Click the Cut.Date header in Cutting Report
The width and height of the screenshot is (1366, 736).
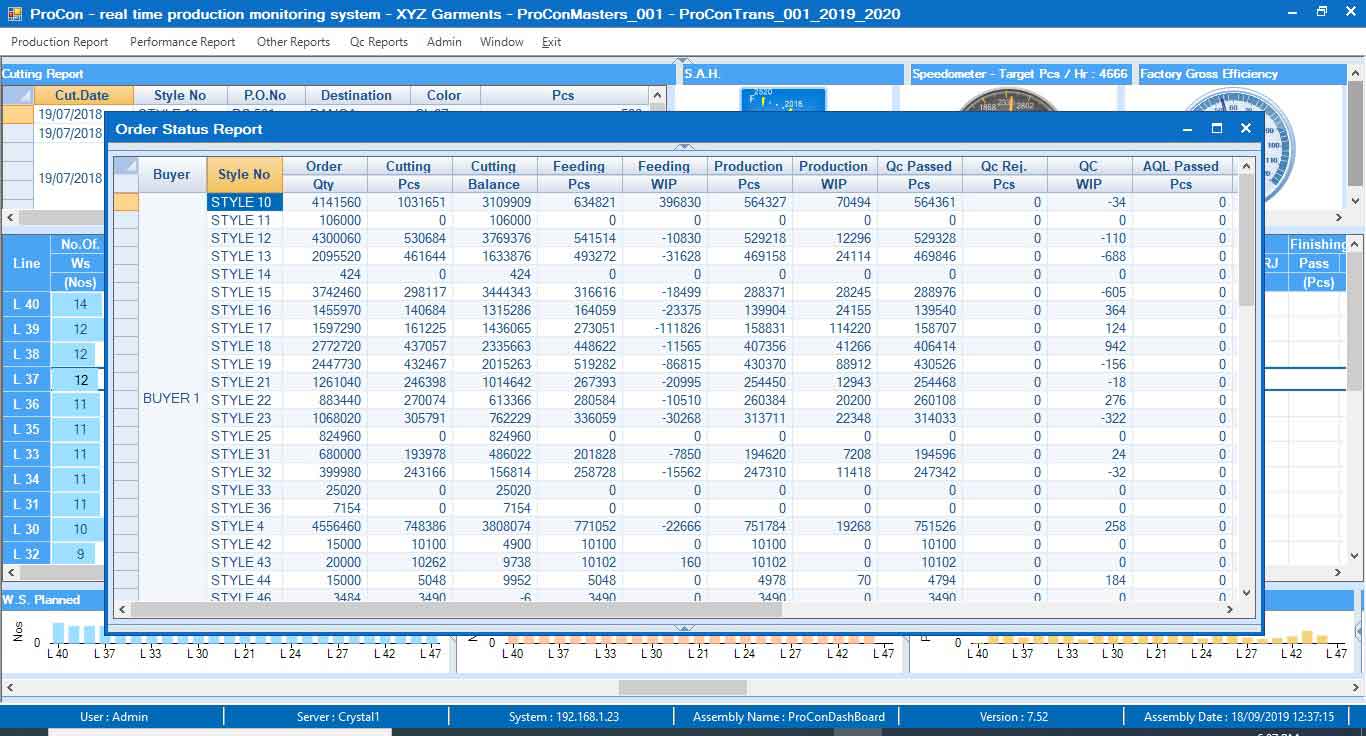tap(83, 95)
